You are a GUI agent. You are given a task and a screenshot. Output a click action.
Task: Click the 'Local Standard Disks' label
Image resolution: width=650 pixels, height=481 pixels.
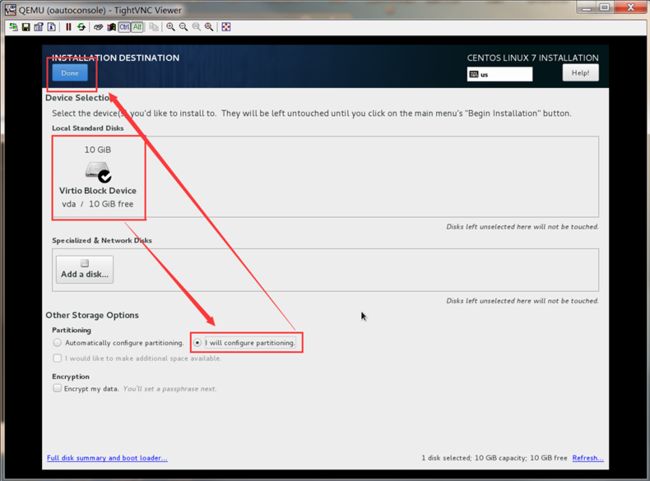[x=87, y=128]
